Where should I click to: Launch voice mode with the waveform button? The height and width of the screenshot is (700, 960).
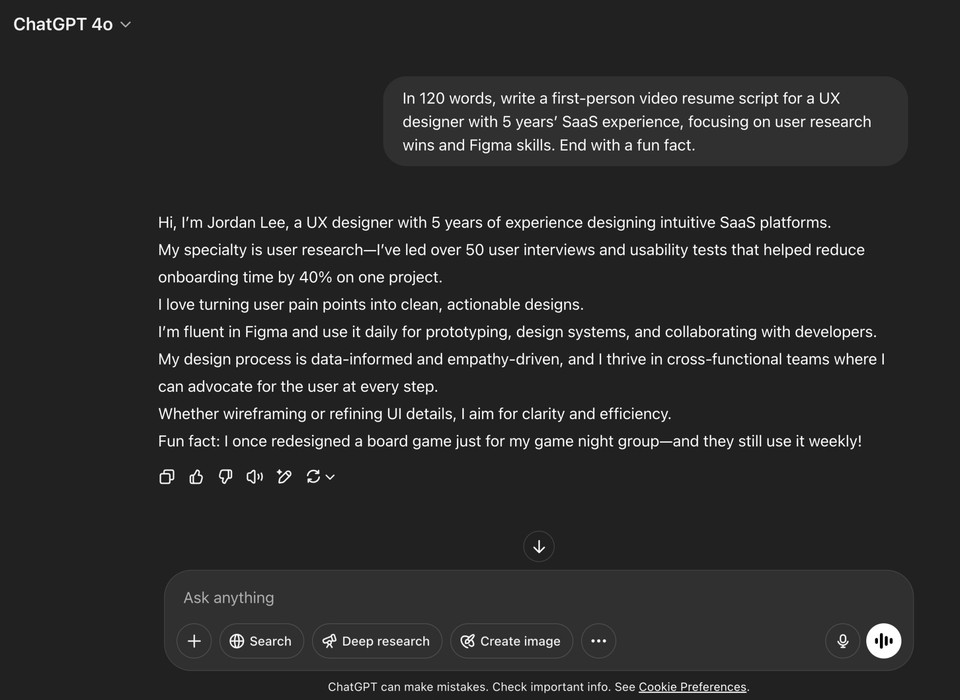(x=883, y=641)
